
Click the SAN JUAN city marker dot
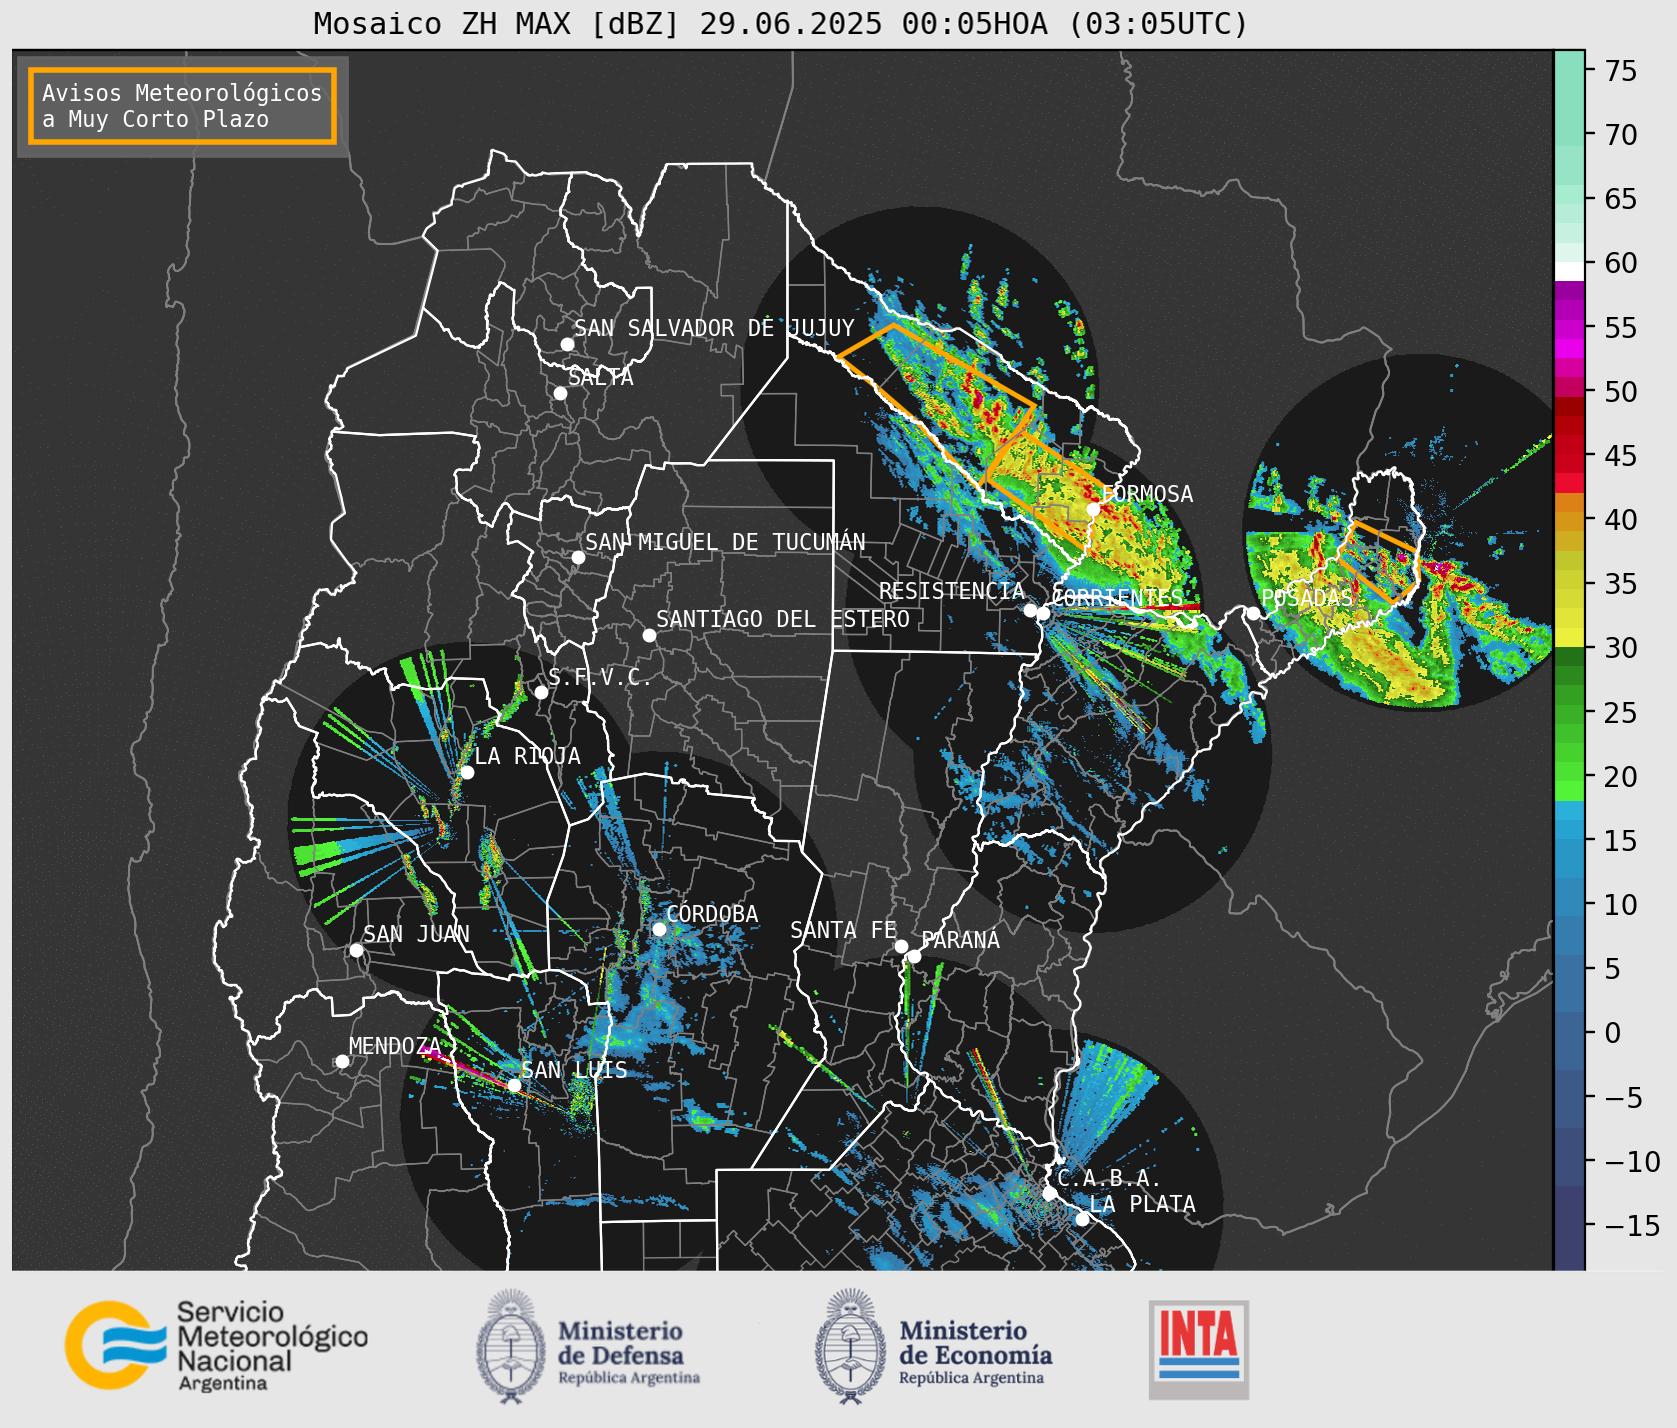[356, 950]
